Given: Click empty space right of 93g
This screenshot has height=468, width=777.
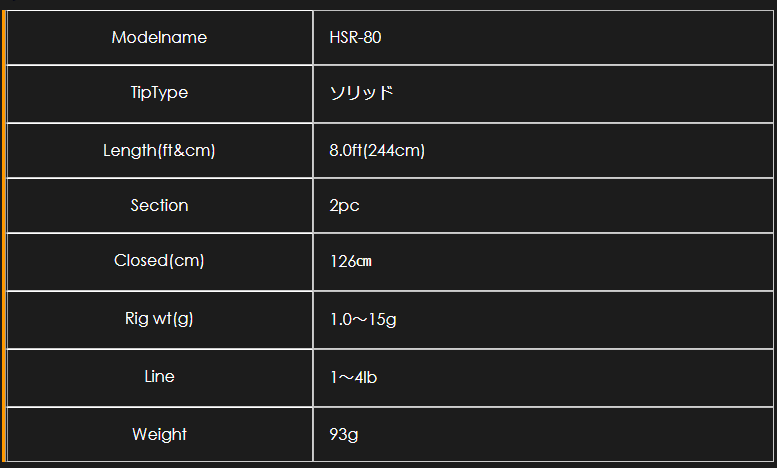Looking at the screenshot, I should (x=565, y=434).
